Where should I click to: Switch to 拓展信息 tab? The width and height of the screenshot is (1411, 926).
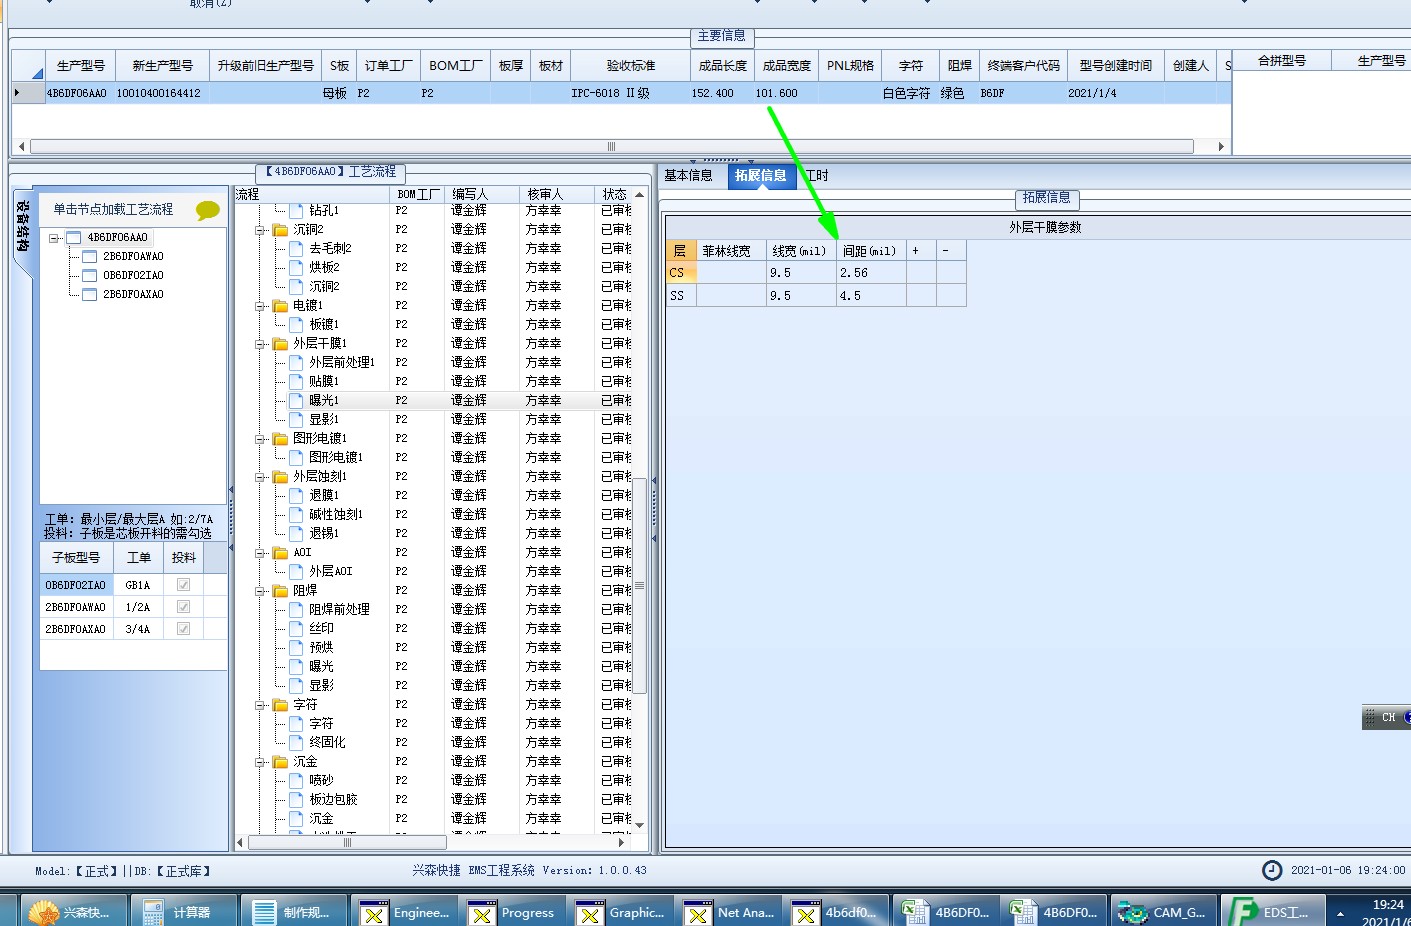[760, 175]
